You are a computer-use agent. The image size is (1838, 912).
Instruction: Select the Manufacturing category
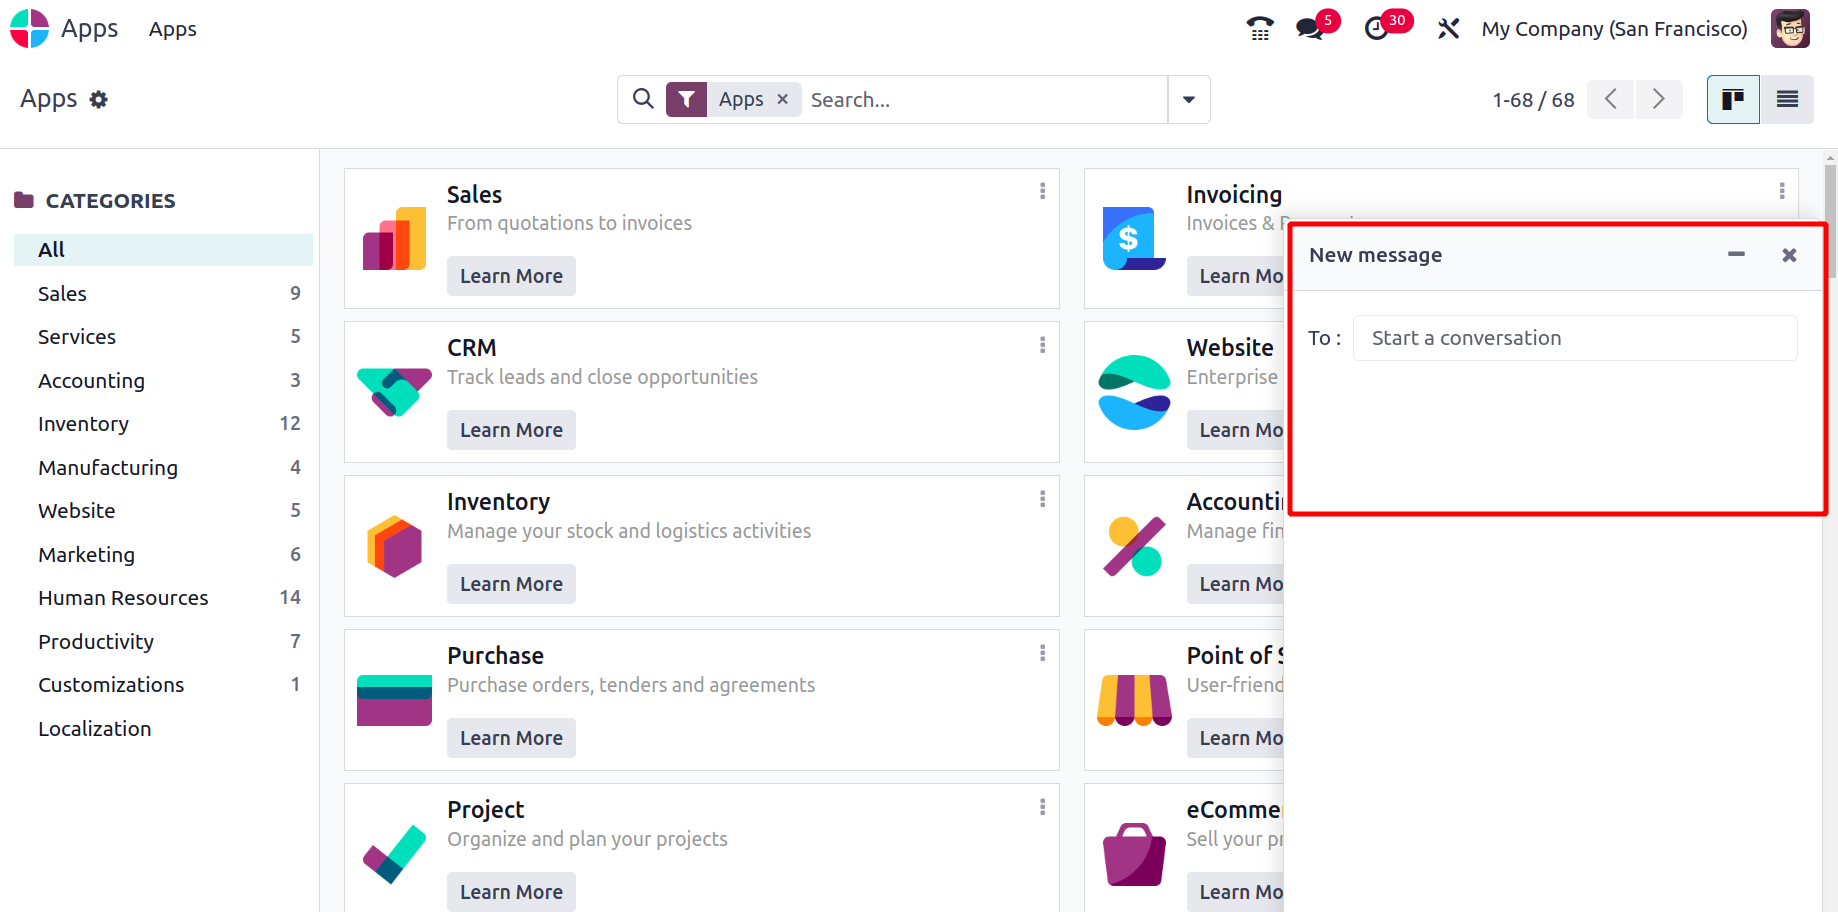[163, 467]
